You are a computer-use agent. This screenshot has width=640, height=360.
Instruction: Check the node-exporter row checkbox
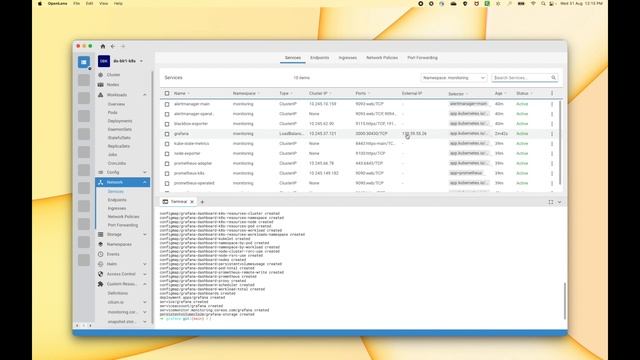tap(167, 153)
